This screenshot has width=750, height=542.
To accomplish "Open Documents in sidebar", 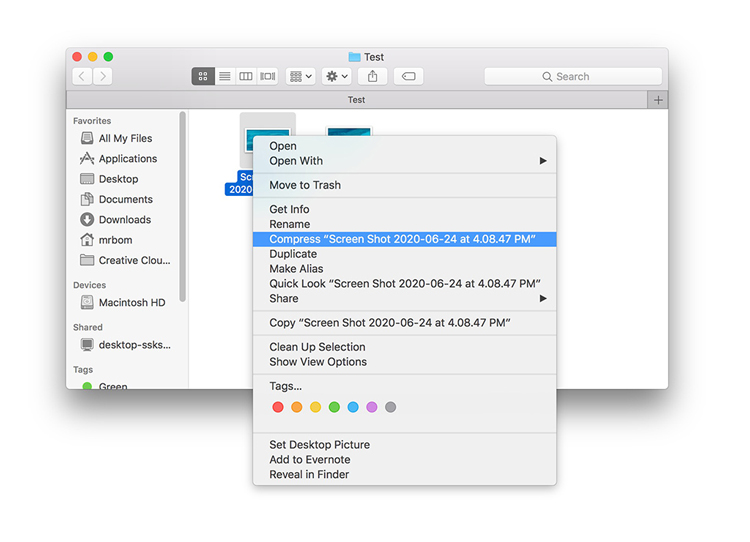I will [x=125, y=199].
